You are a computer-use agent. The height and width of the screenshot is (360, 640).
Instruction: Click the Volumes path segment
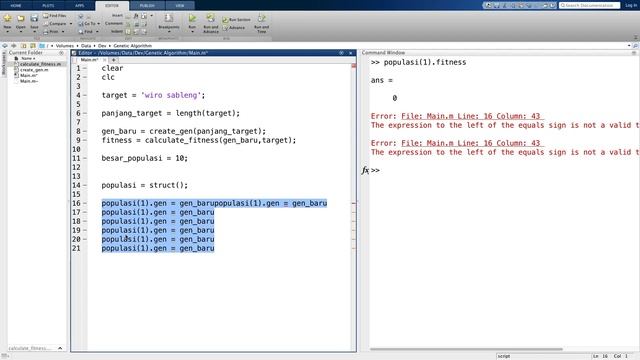tap(64, 46)
